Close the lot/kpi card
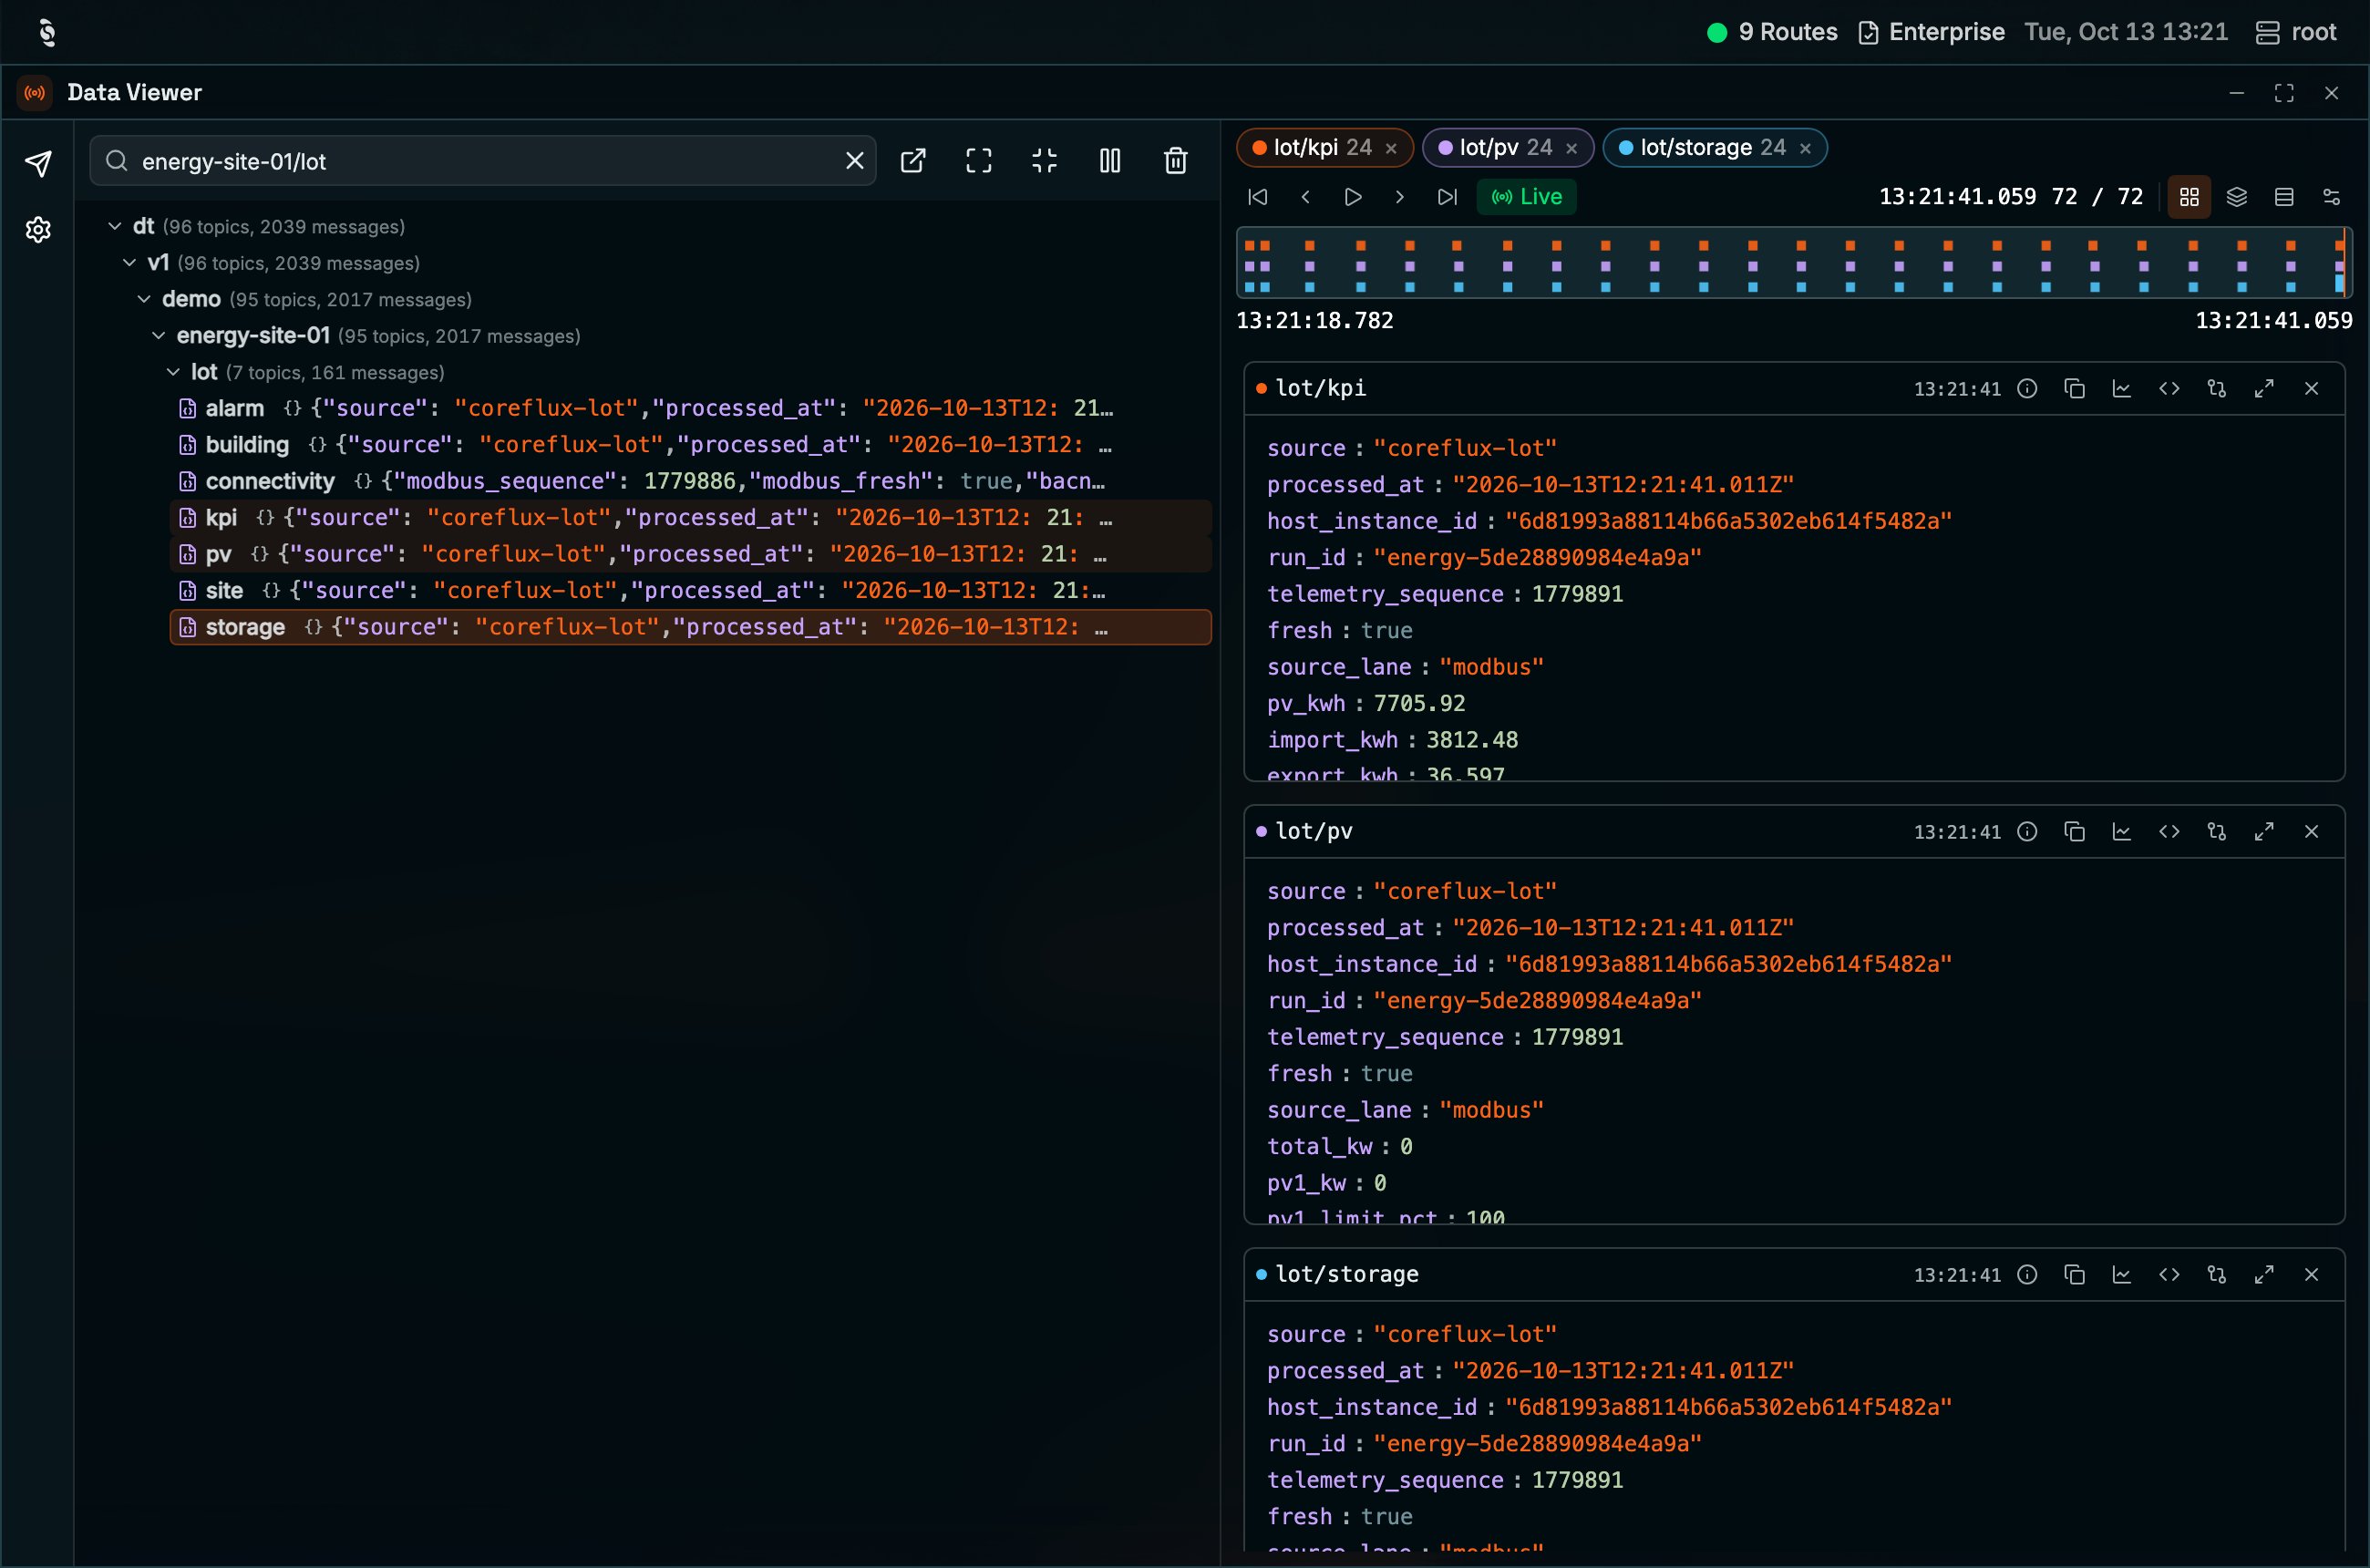The height and width of the screenshot is (1568, 2370). pos(2311,388)
